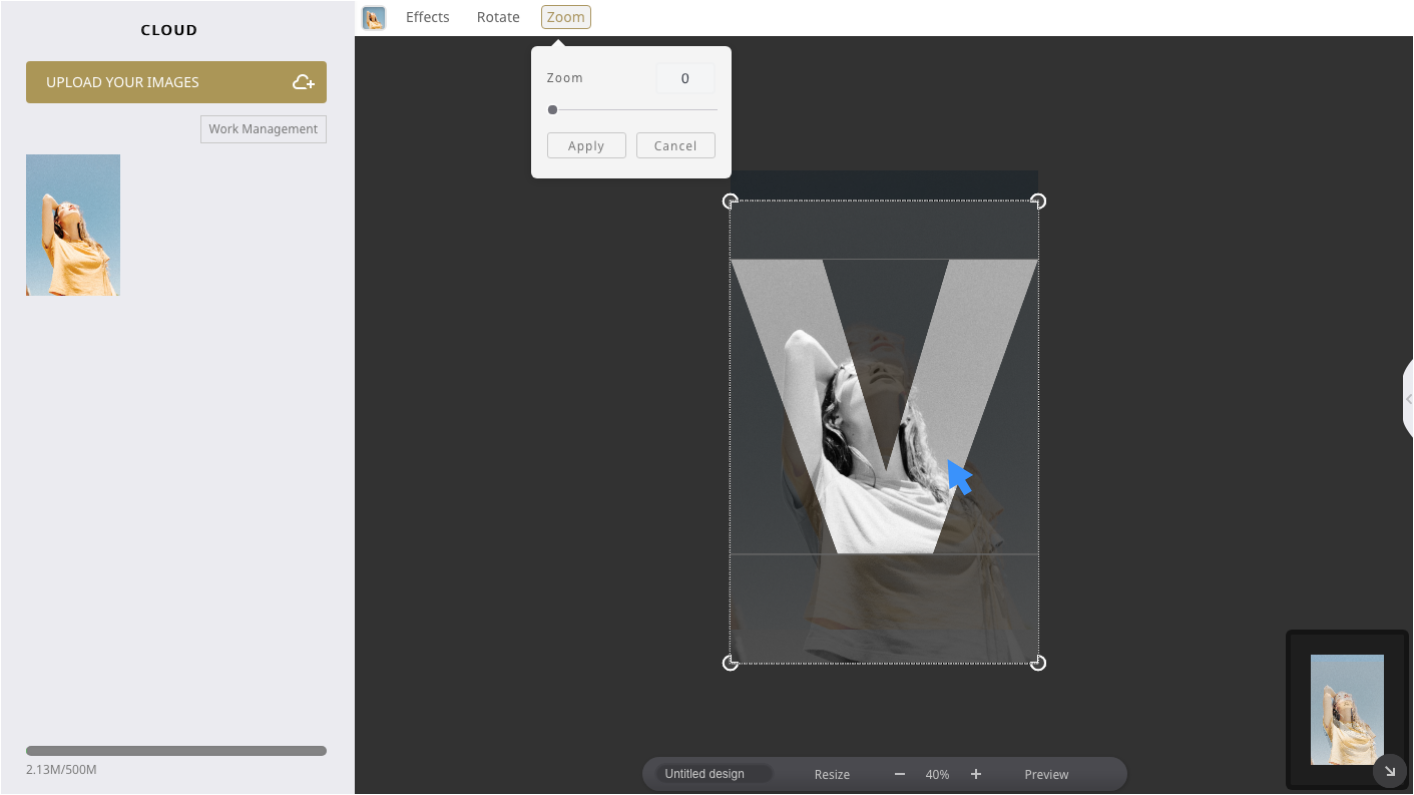Viewport: 1414px width, 795px height.
Task: Click the 2.13M/500M storage text
Action: [61, 770]
